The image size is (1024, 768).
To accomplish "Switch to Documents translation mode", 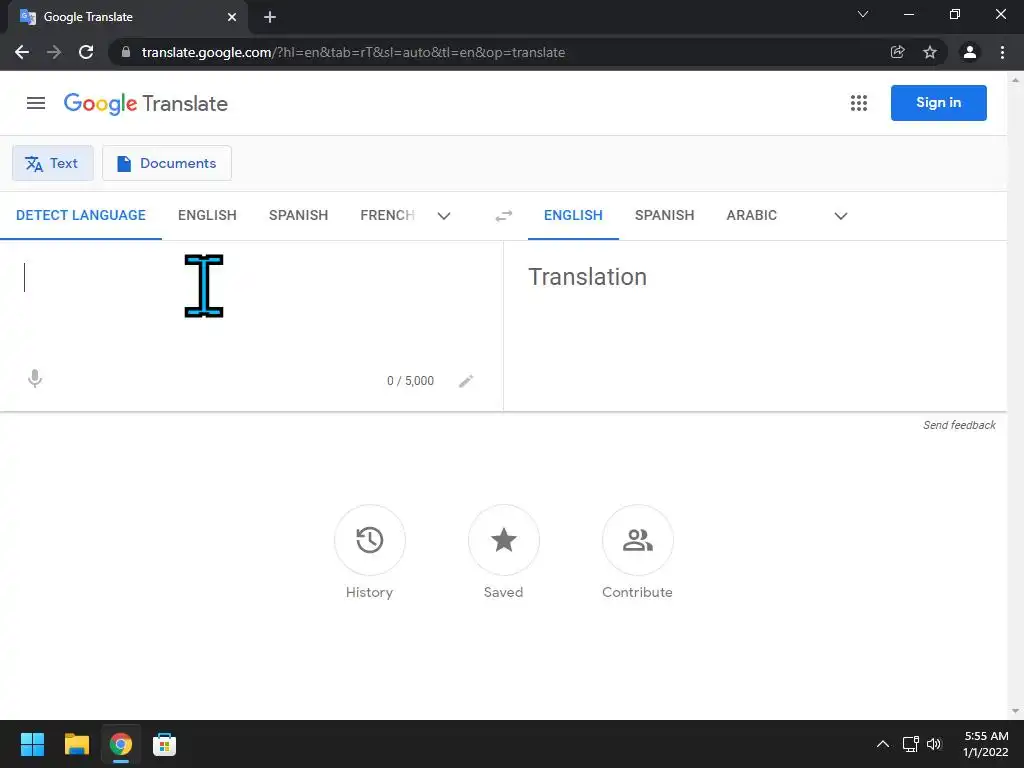I will click(167, 163).
